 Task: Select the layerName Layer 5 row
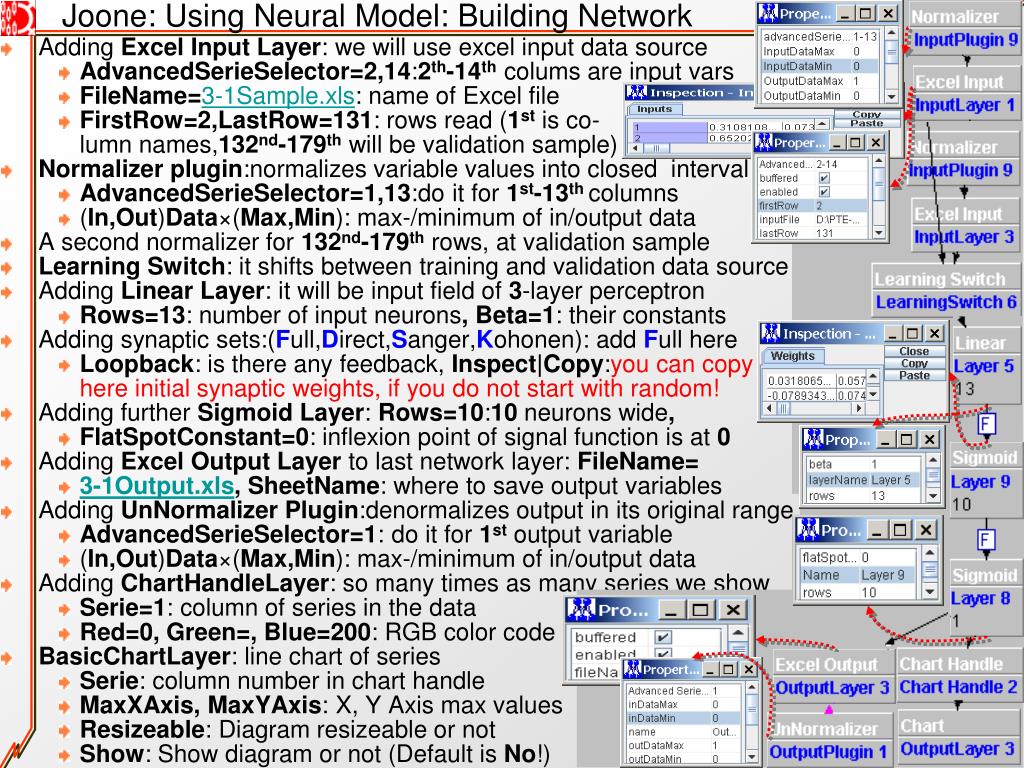(863, 480)
